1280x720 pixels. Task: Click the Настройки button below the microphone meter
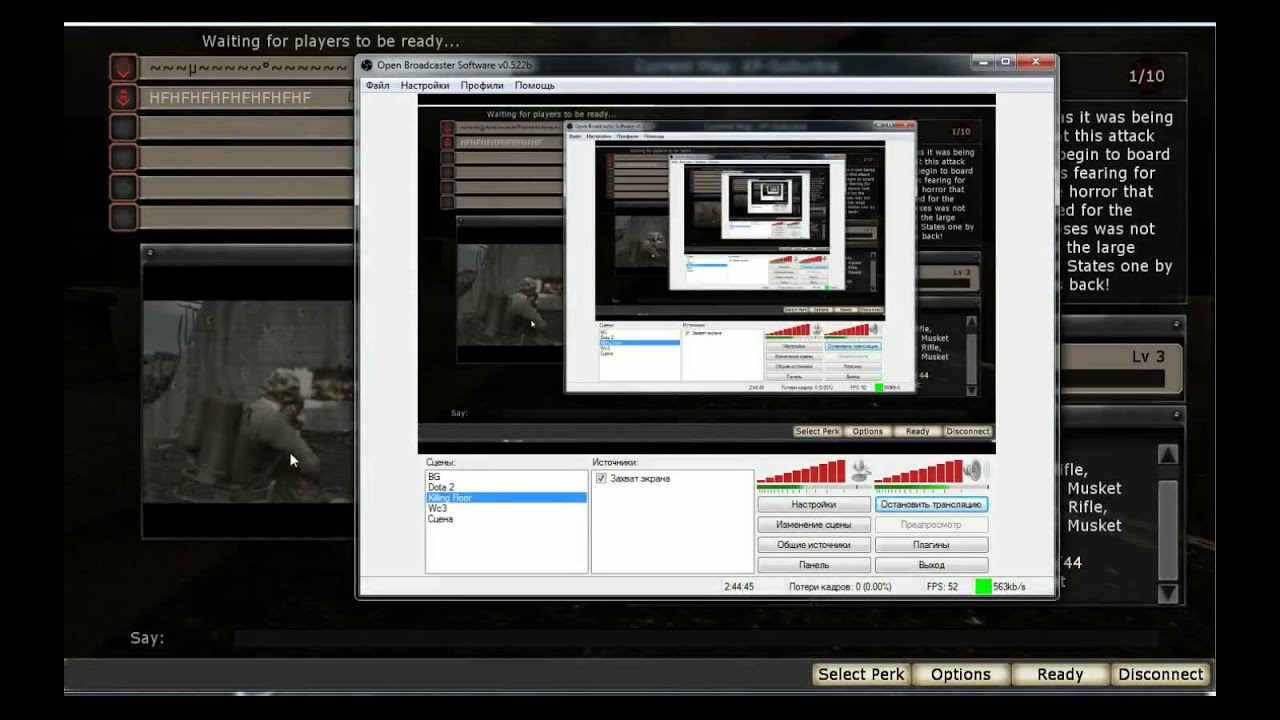coord(814,505)
